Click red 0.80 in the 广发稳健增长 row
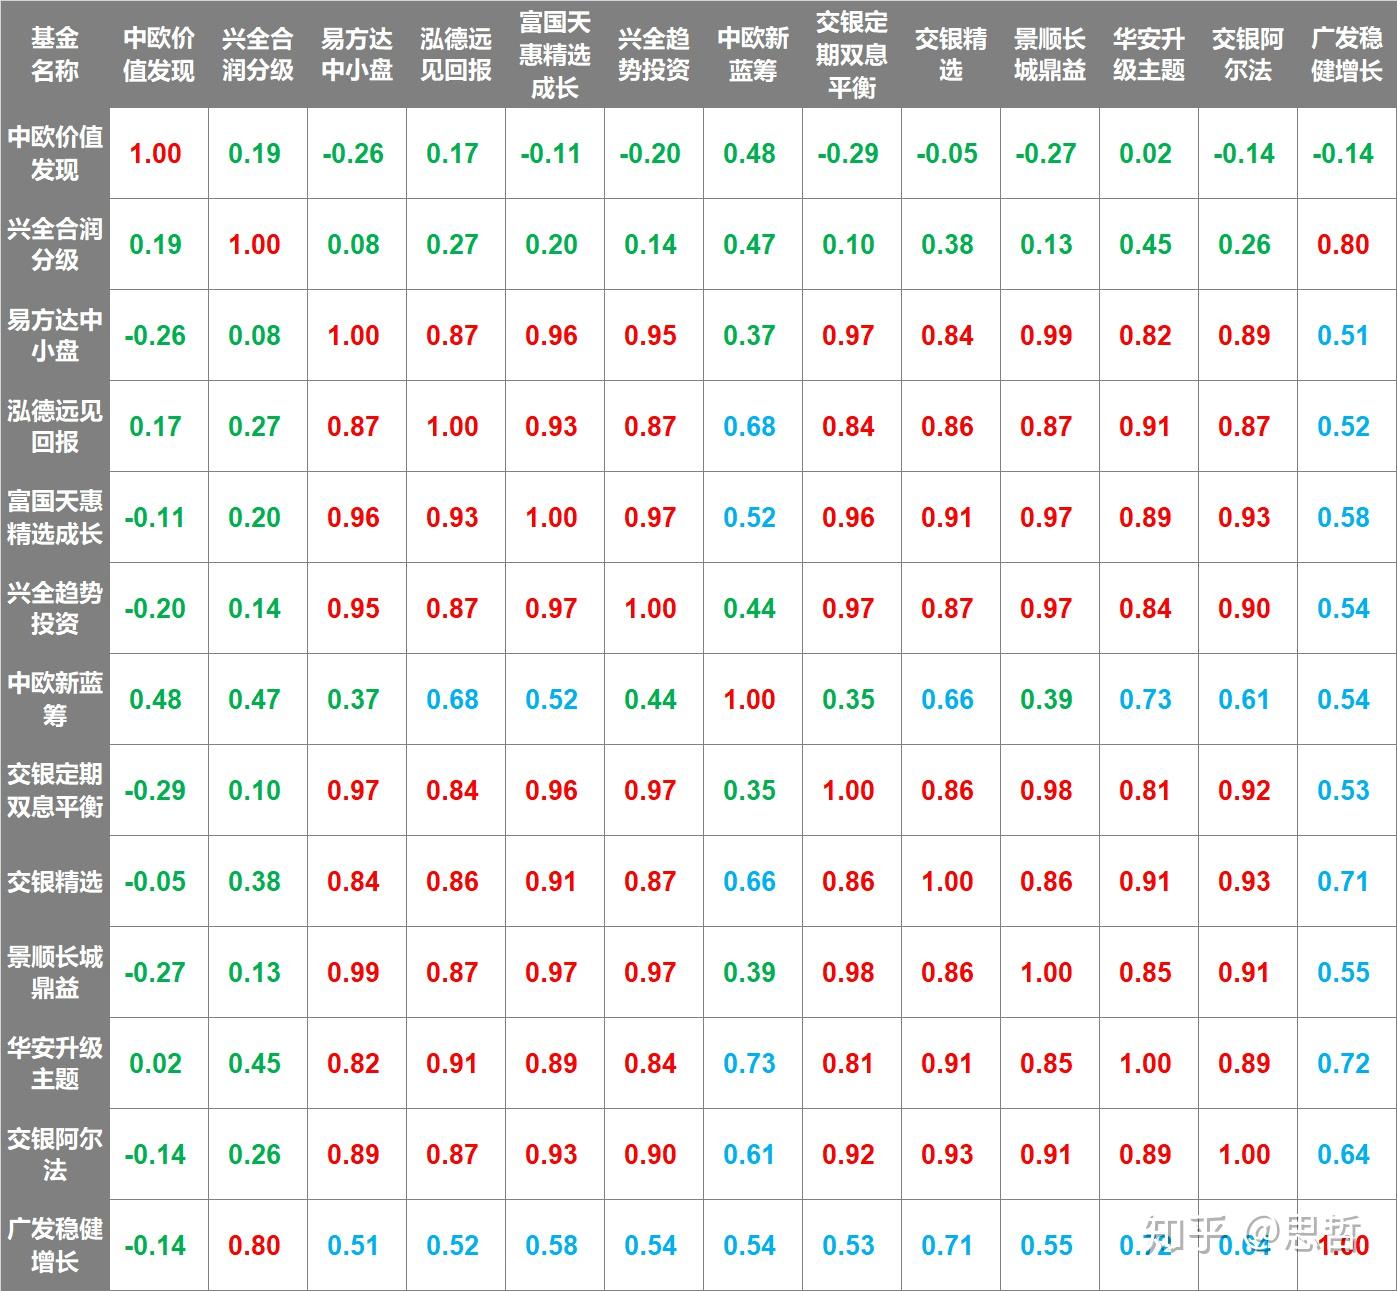The height and width of the screenshot is (1291, 1397). coord(254,1246)
